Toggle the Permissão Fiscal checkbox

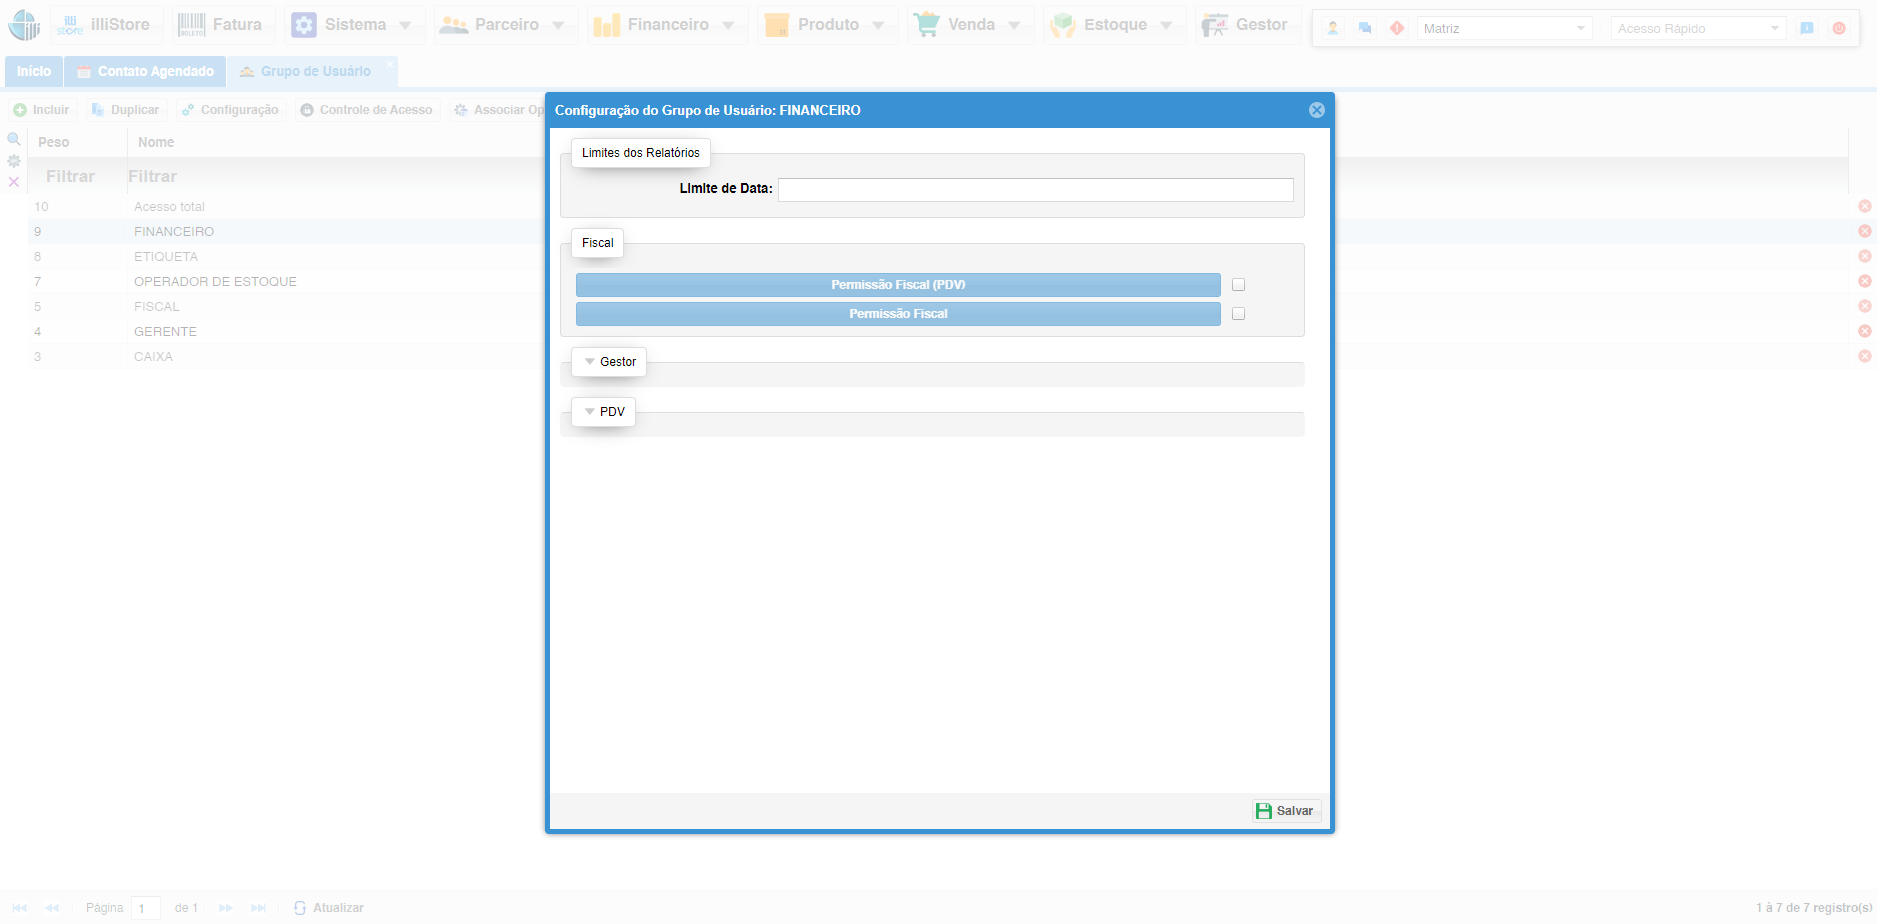1239,314
